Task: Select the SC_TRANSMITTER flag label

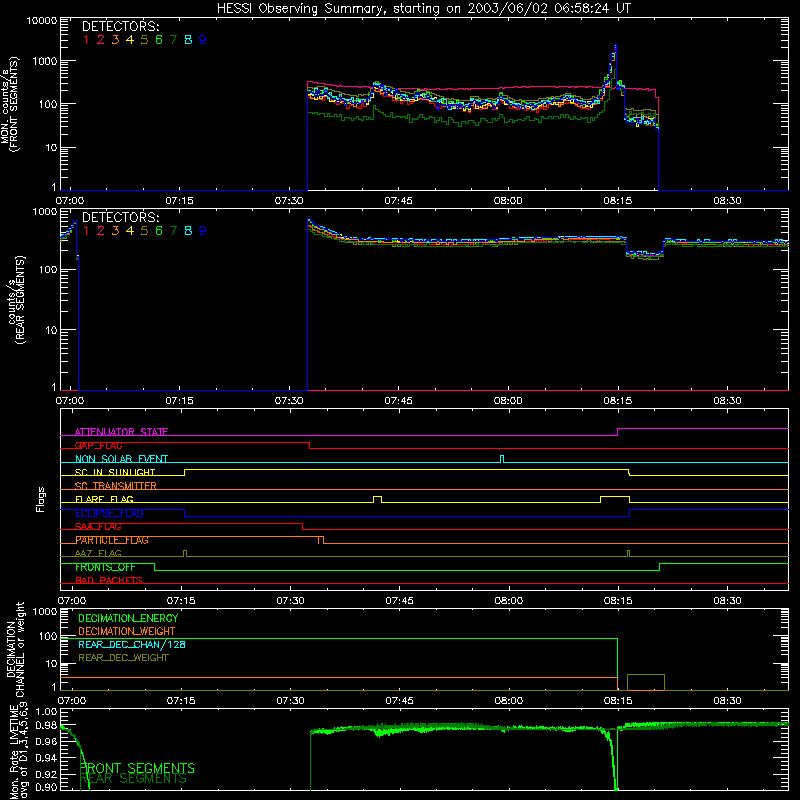Action: tap(116, 486)
